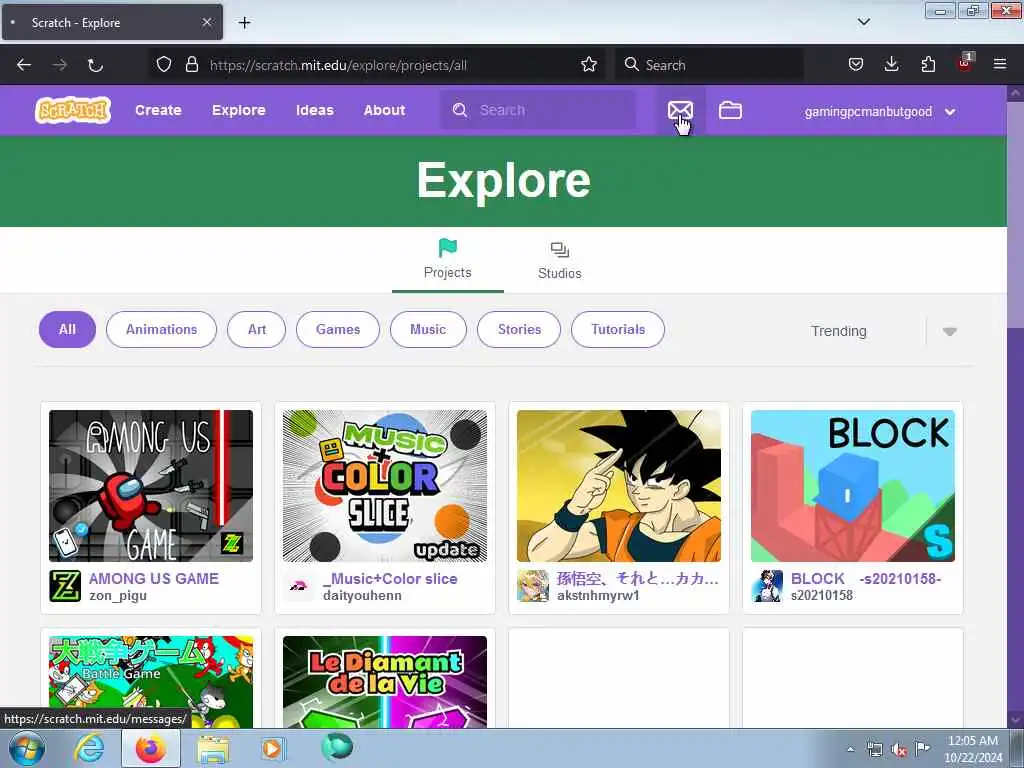Go to Ideas in the navbar

315,110
